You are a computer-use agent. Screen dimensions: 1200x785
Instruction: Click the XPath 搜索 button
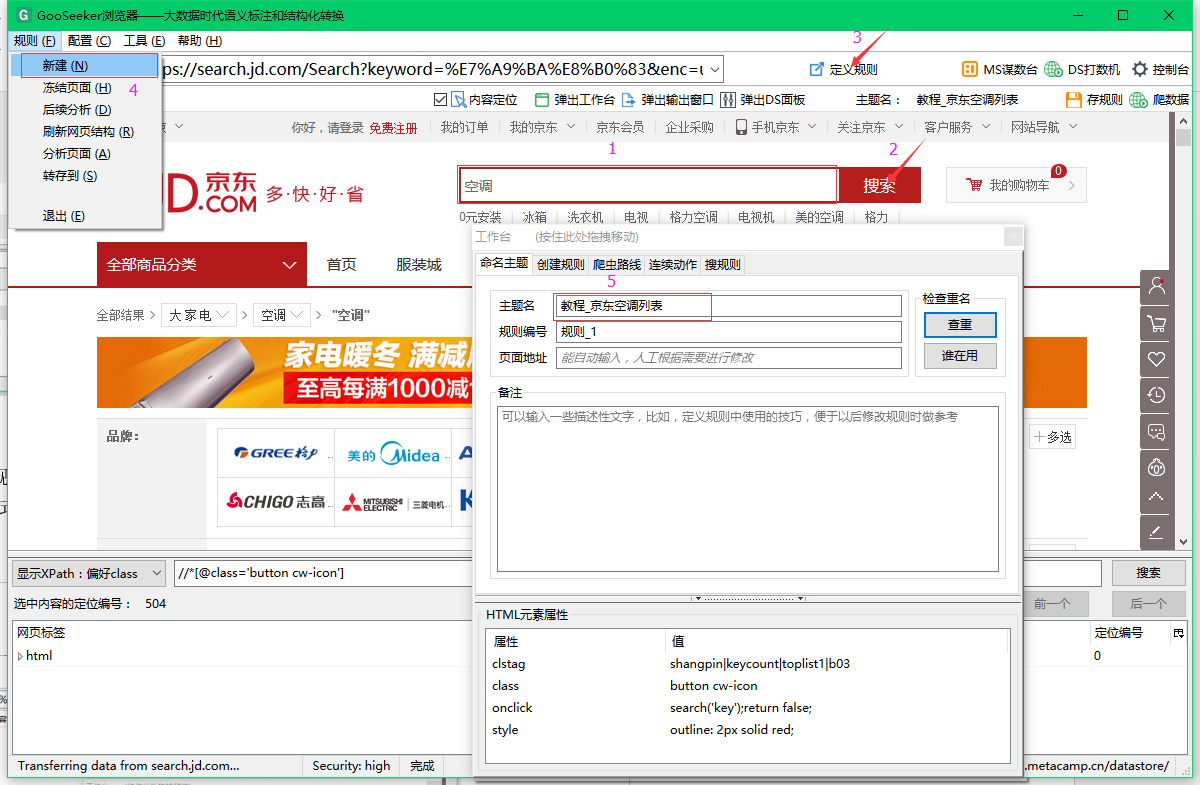[1148, 573]
